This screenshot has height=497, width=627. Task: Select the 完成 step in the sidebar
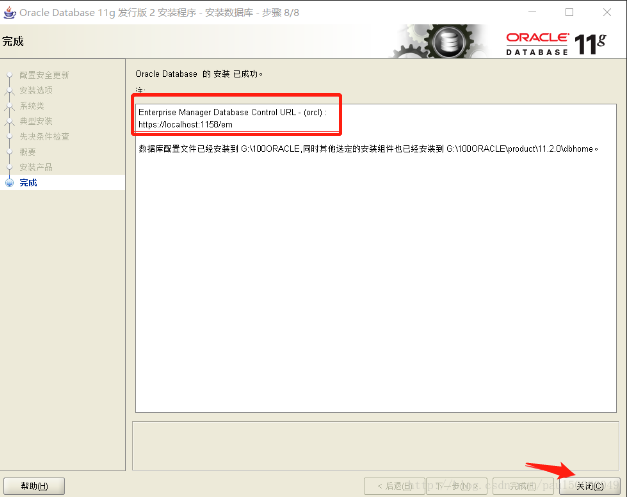click(28, 183)
